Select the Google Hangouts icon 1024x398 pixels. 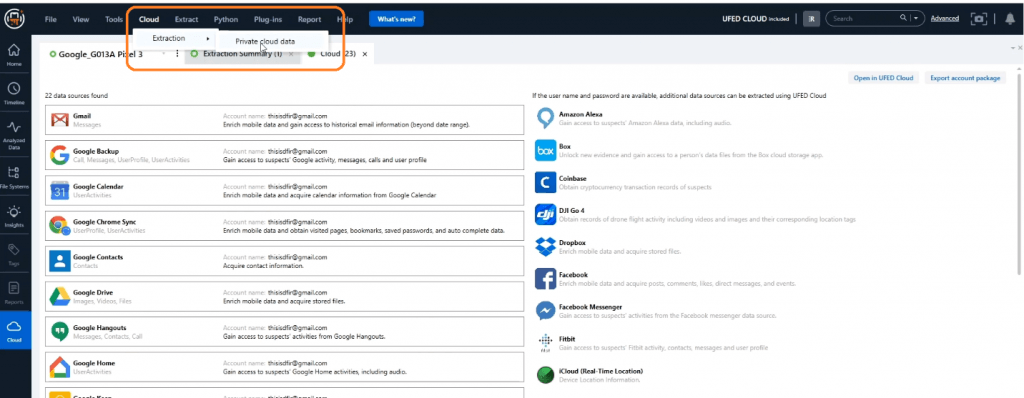click(60, 332)
